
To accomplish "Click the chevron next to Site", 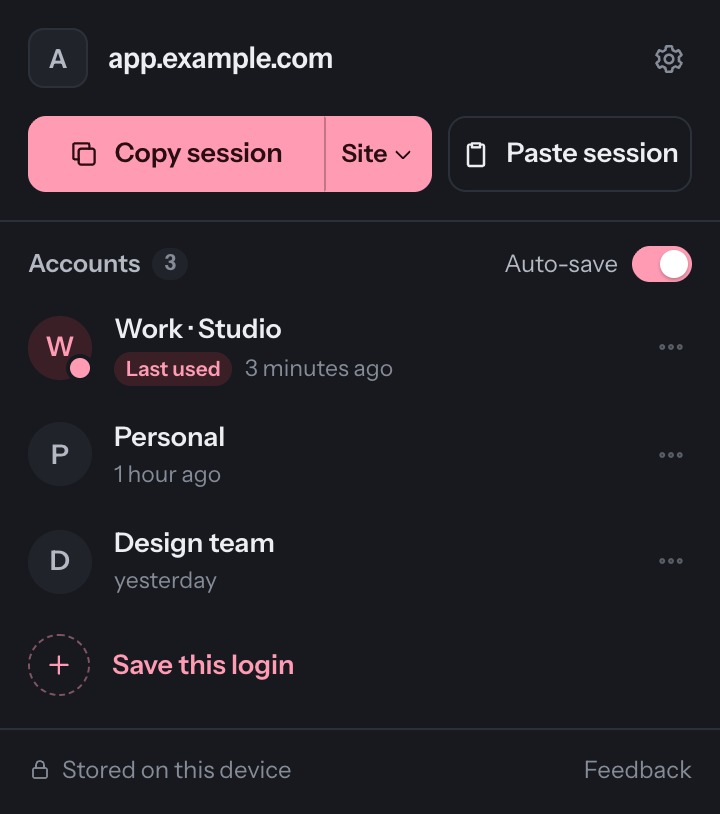I will [403, 155].
